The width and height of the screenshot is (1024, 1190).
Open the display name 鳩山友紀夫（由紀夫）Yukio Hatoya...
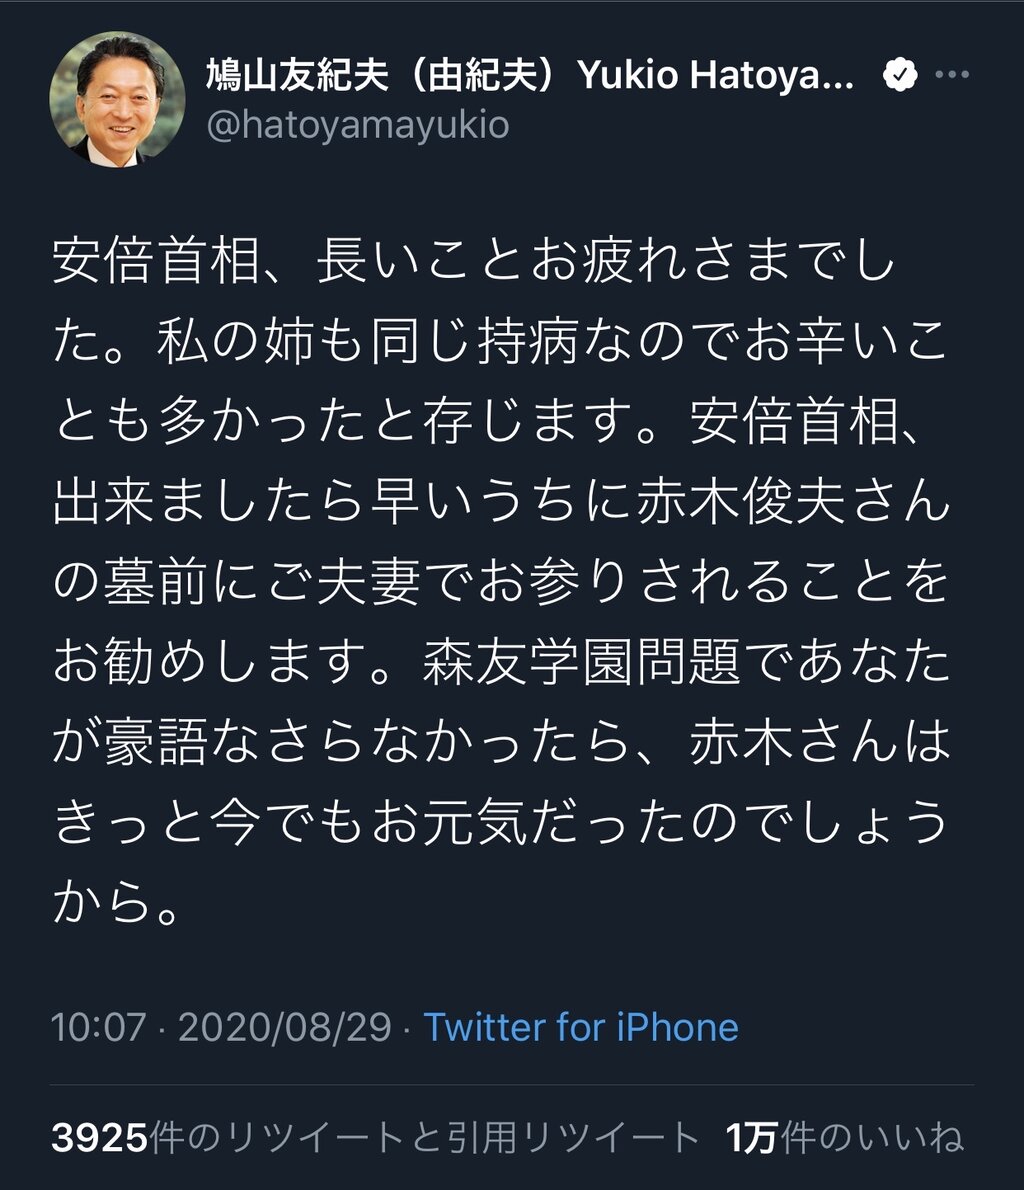(530, 74)
